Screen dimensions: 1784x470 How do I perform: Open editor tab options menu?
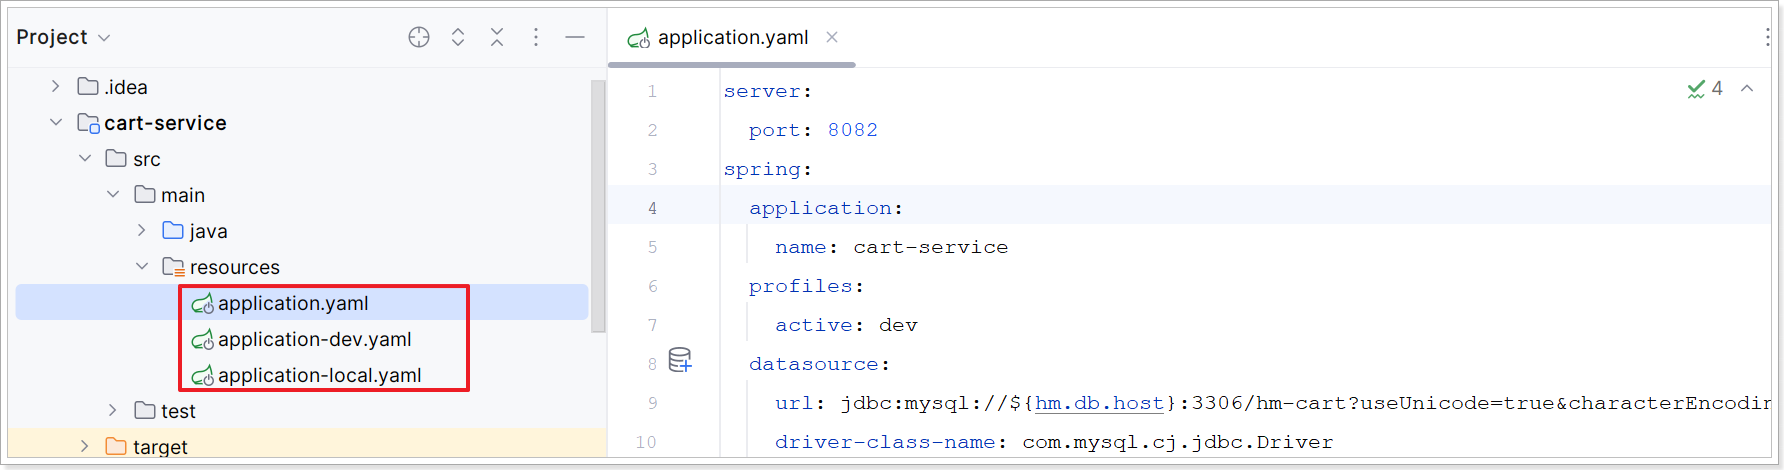pyautogui.click(x=1767, y=37)
